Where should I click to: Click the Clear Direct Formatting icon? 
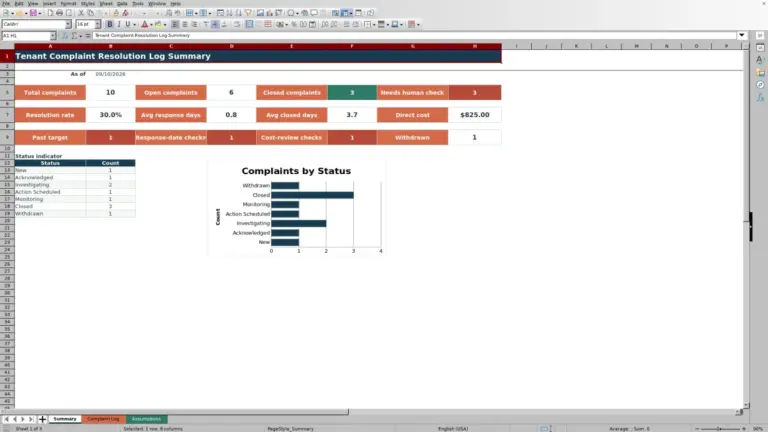(125, 13)
